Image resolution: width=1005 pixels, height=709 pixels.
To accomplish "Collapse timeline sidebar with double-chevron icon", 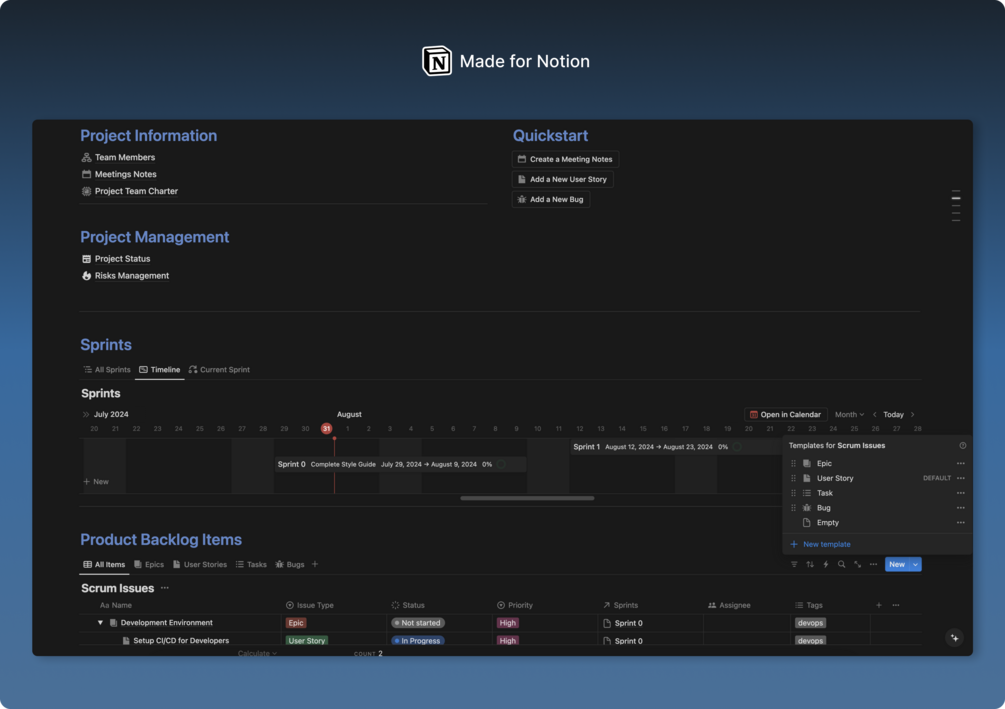I will click(86, 415).
